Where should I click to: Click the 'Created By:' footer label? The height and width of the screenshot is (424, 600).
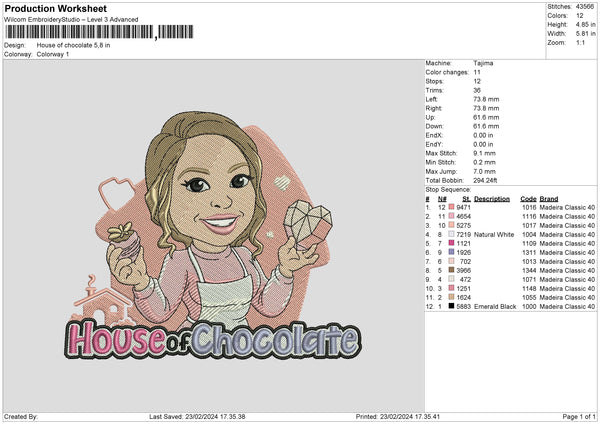coord(21,416)
